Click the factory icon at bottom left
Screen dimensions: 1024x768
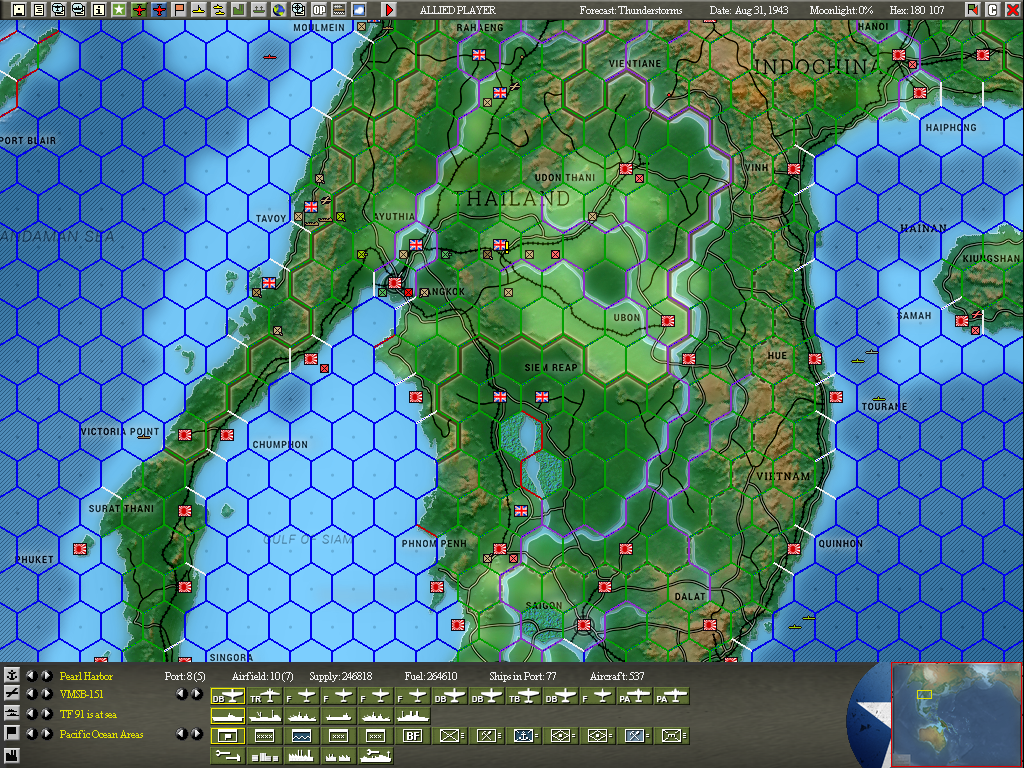(11, 756)
